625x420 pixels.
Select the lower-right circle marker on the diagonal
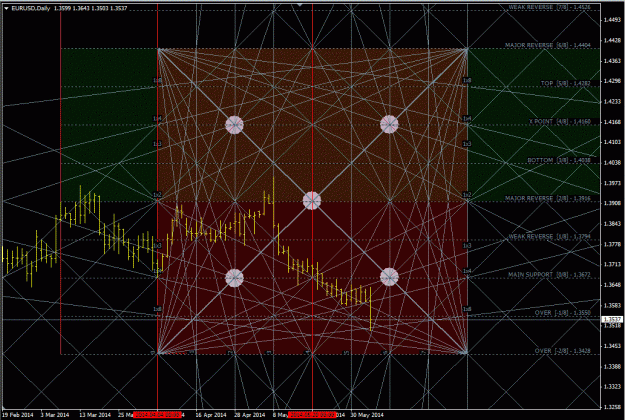coord(389,277)
